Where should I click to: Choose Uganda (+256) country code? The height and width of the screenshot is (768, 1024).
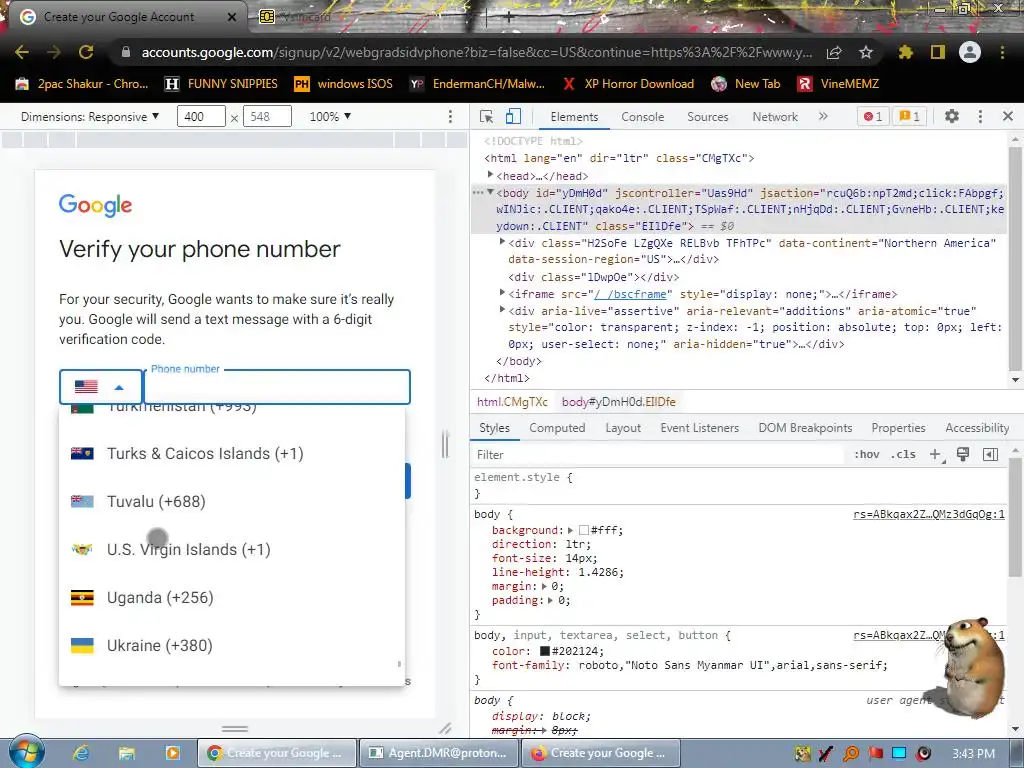click(232, 598)
